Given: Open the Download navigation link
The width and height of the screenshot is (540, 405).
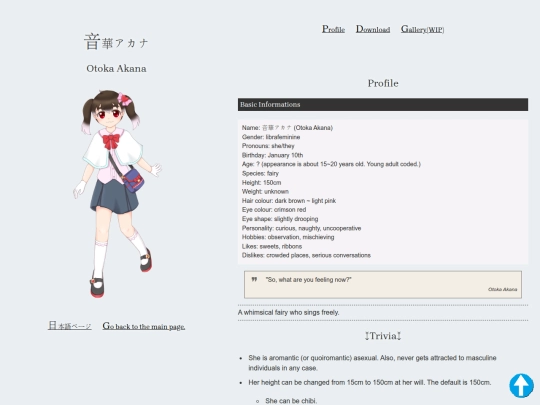Looking at the screenshot, I should point(373,29).
